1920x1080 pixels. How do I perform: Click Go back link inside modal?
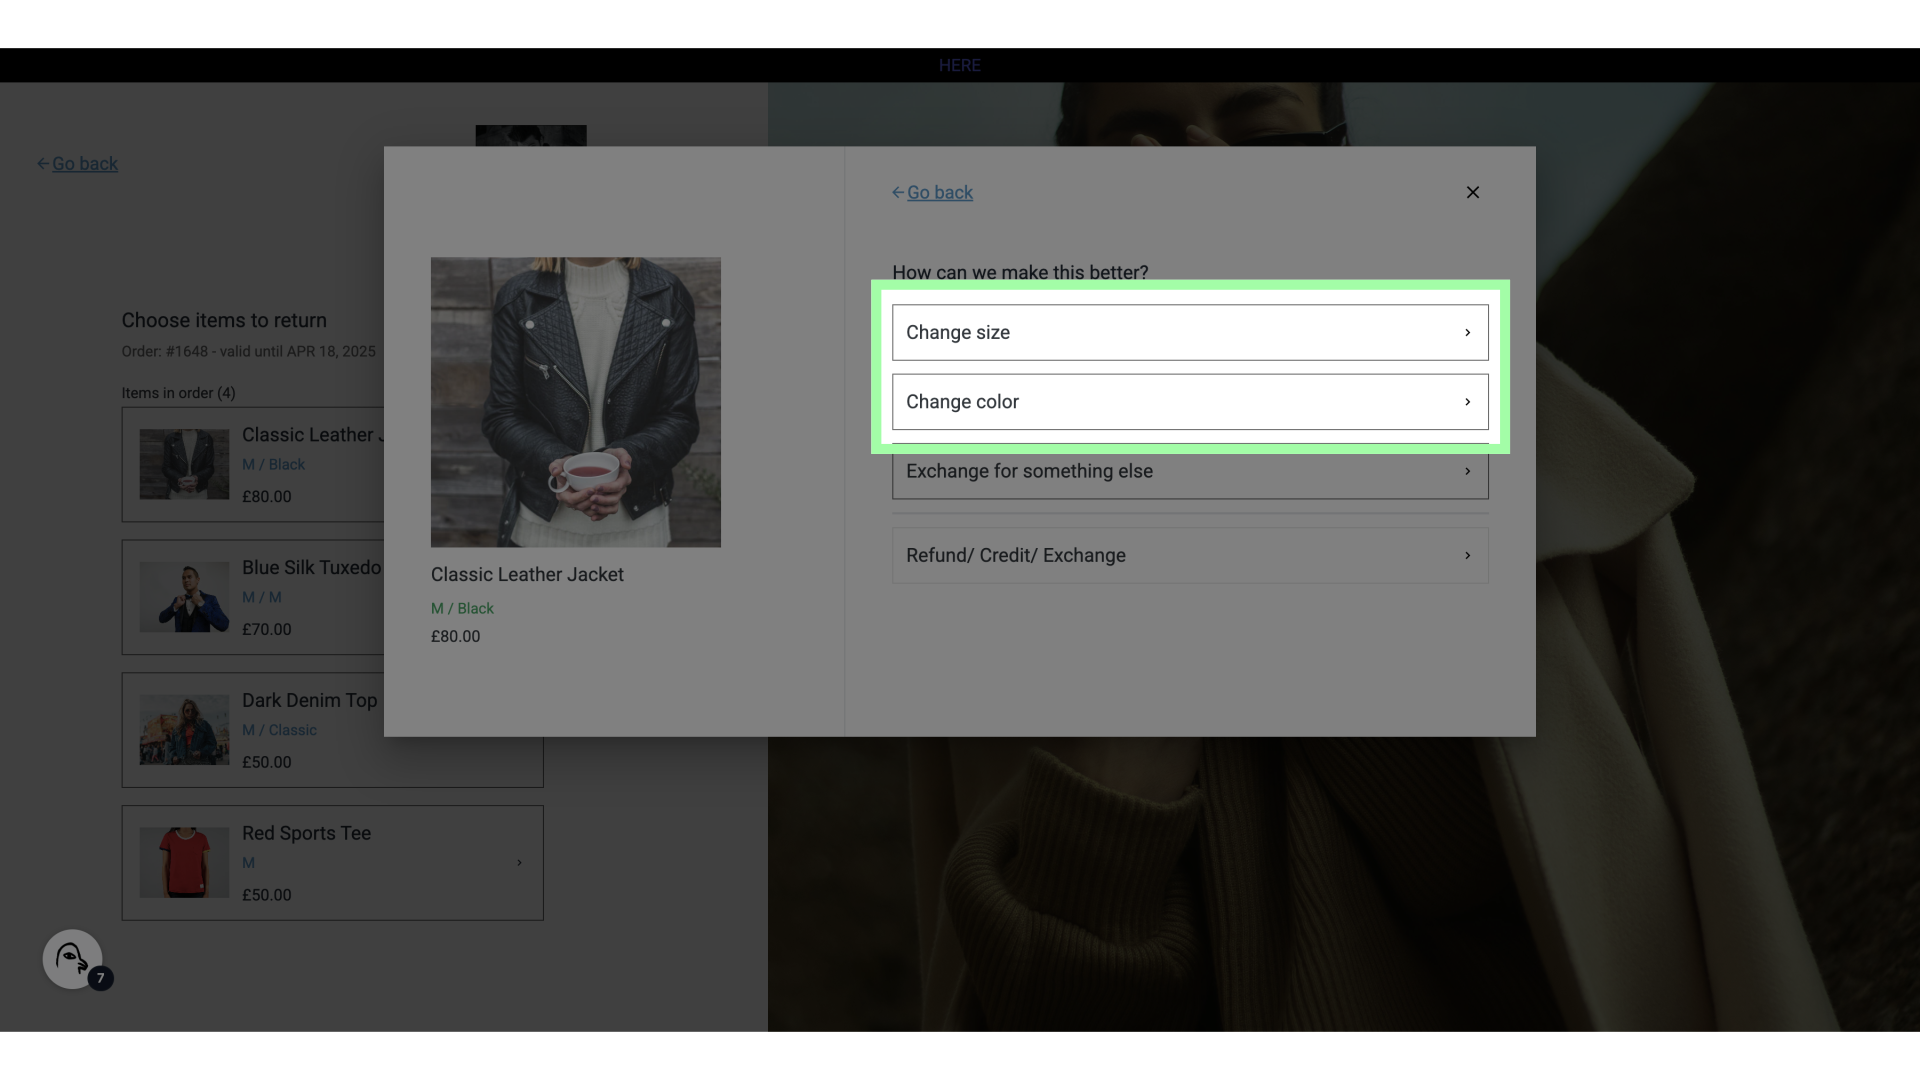click(x=939, y=192)
